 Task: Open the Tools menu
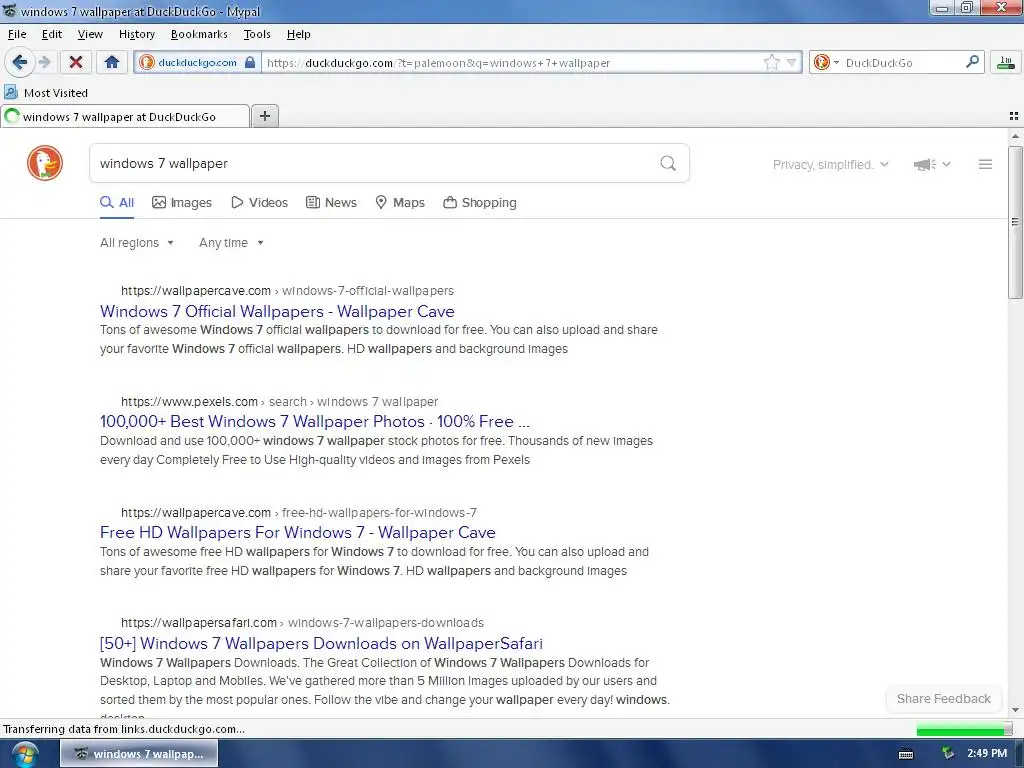pyautogui.click(x=257, y=34)
